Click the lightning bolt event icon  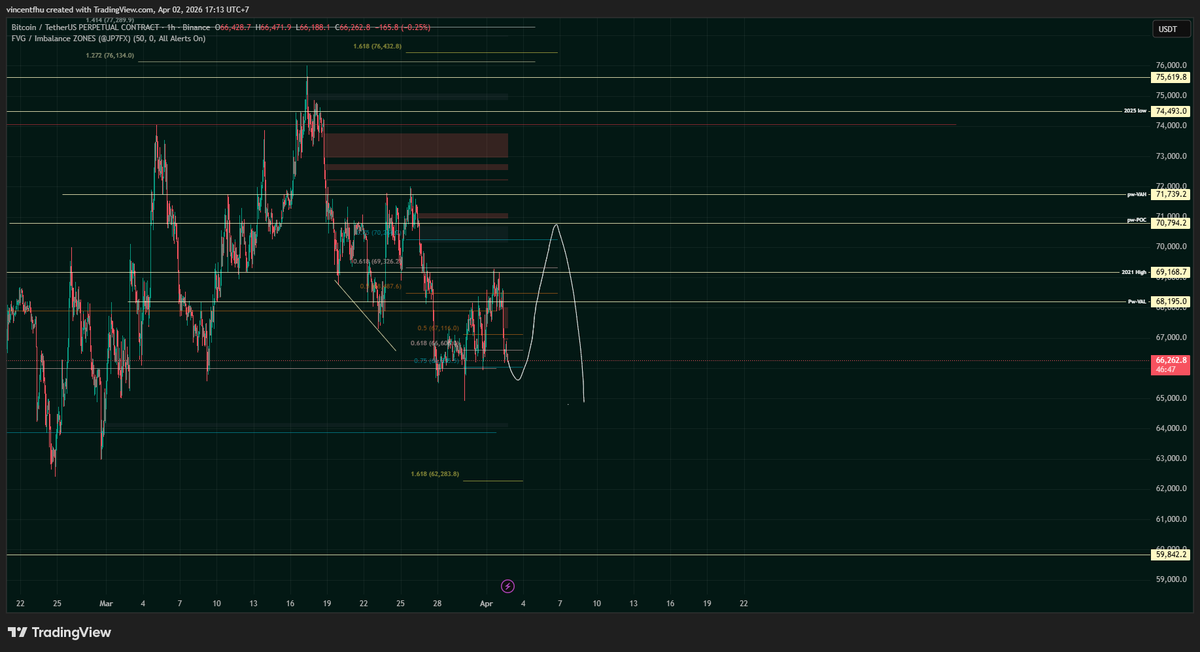tap(507, 586)
